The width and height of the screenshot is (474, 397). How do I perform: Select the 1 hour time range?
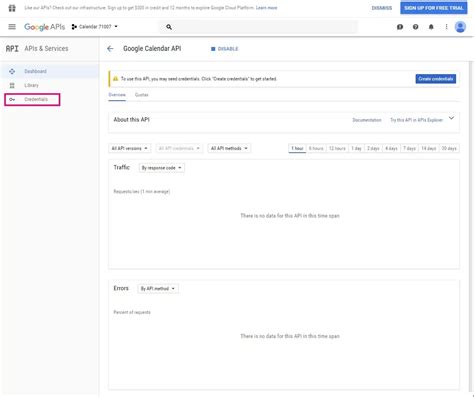(297, 148)
